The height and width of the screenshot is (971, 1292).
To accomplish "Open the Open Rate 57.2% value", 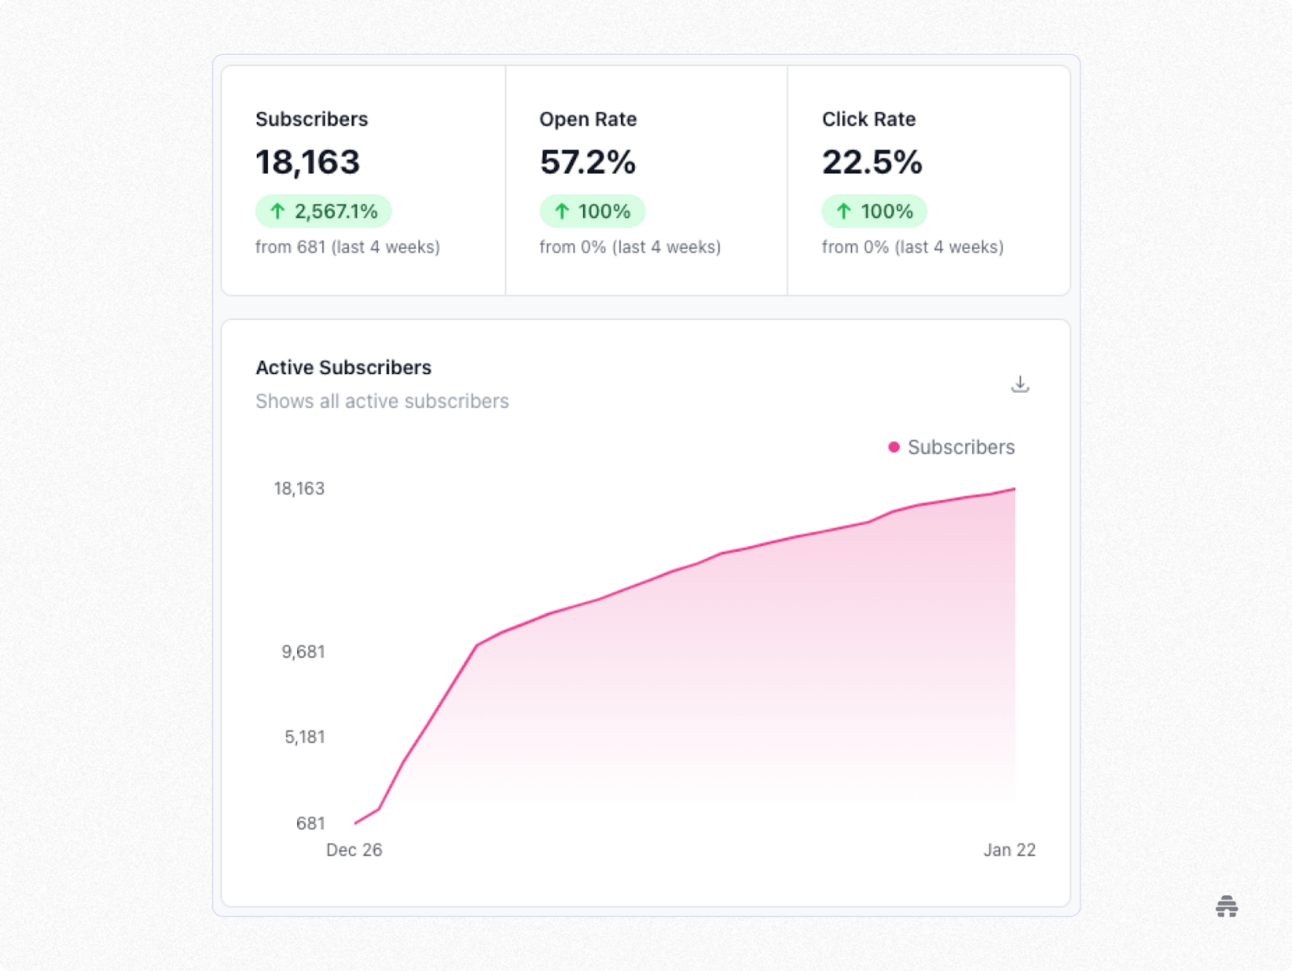I will coord(587,162).
